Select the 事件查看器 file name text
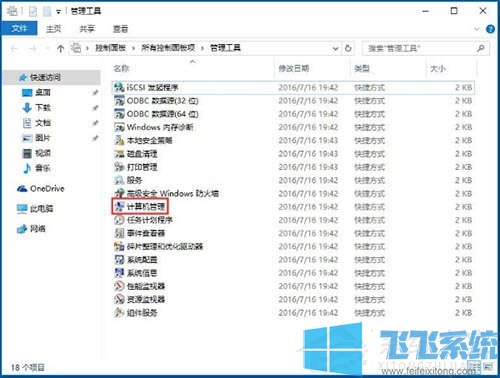This screenshot has width=500, height=378. (146, 233)
